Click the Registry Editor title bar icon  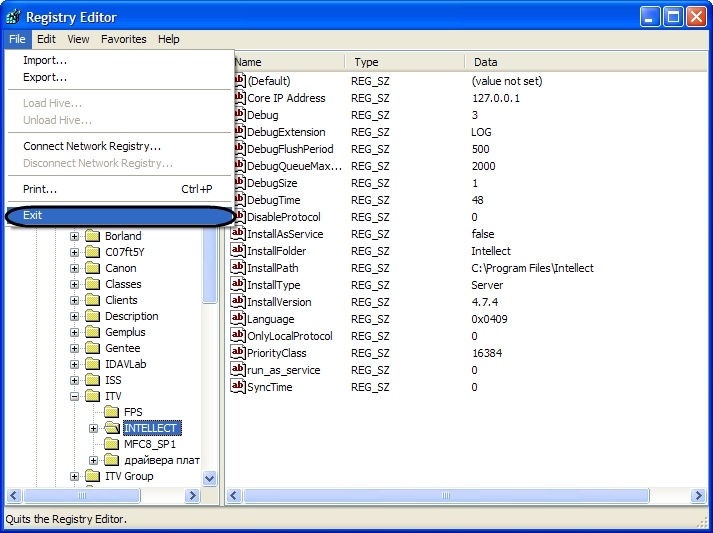(x=13, y=17)
